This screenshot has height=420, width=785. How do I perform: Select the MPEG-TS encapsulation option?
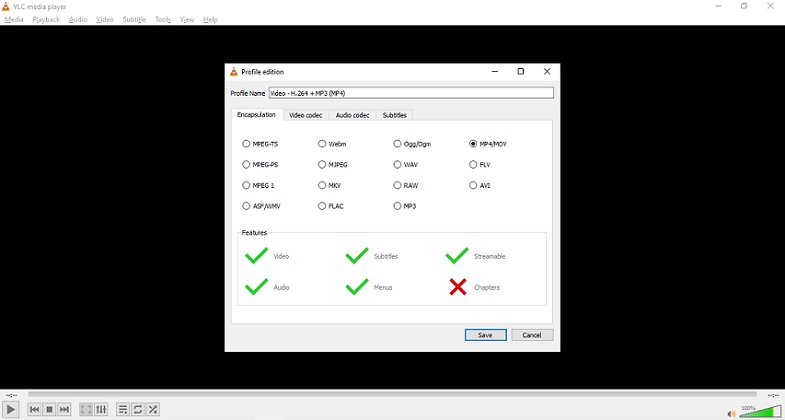(247, 144)
